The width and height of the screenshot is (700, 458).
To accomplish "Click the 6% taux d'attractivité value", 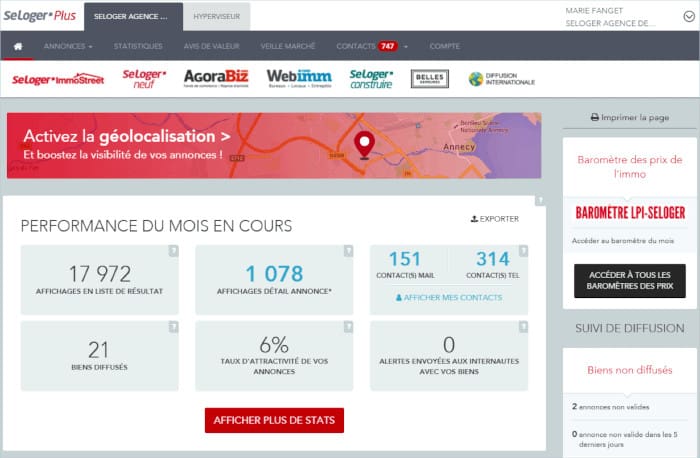I will click(x=274, y=345).
